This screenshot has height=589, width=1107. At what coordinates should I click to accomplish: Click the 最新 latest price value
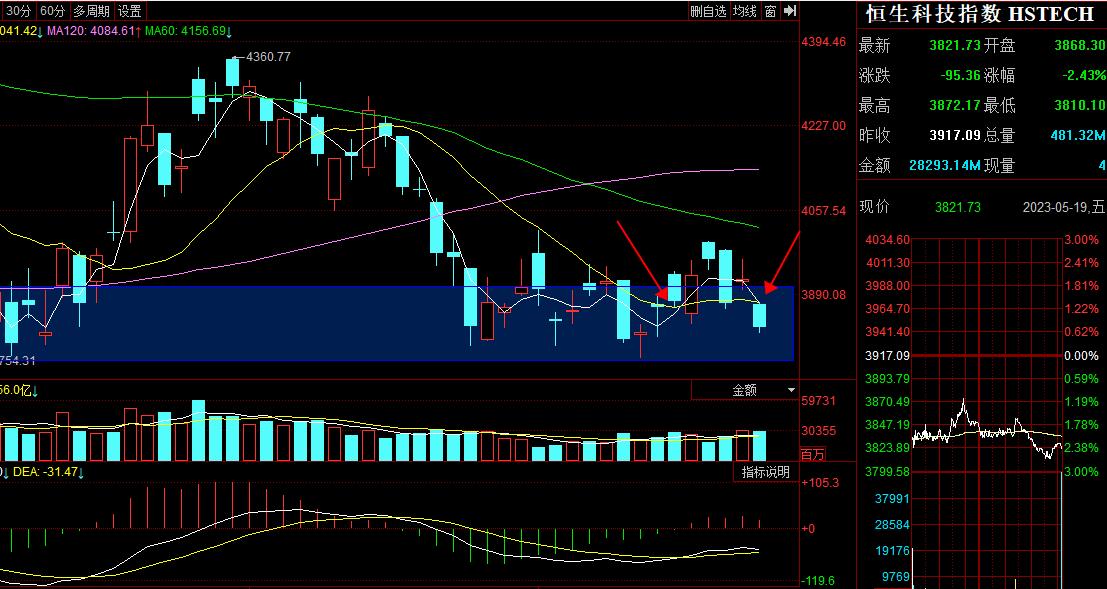point(955,46)
